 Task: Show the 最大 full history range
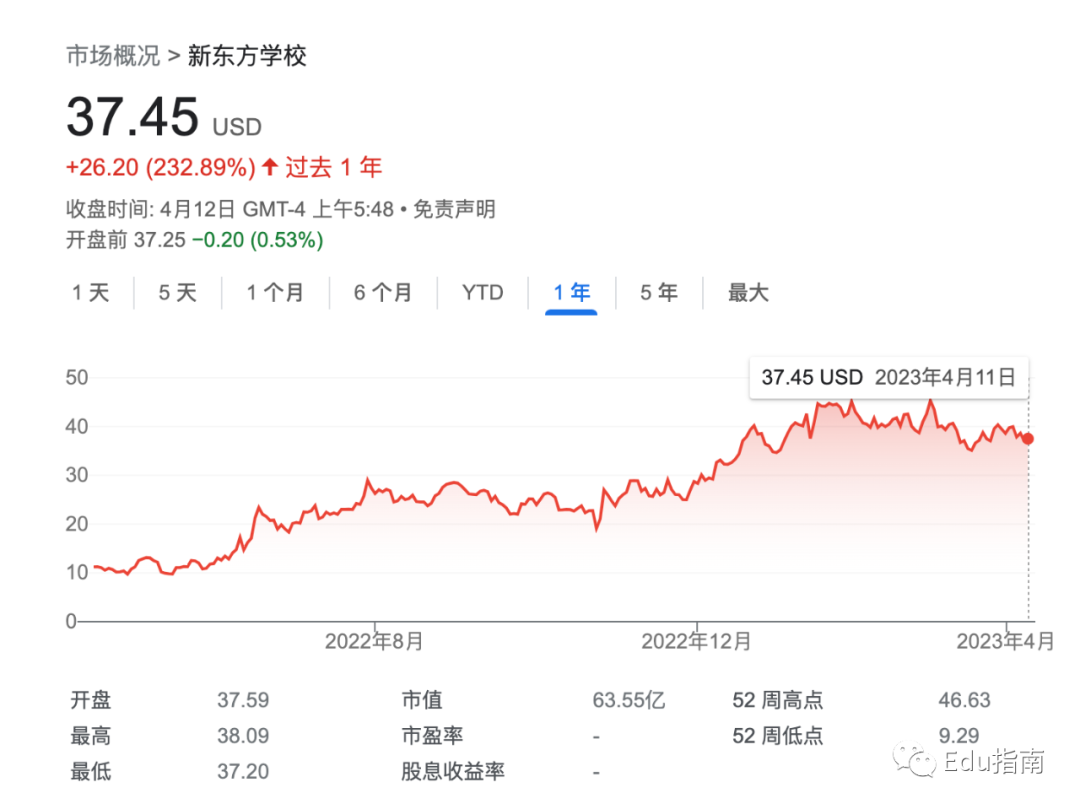748,293
